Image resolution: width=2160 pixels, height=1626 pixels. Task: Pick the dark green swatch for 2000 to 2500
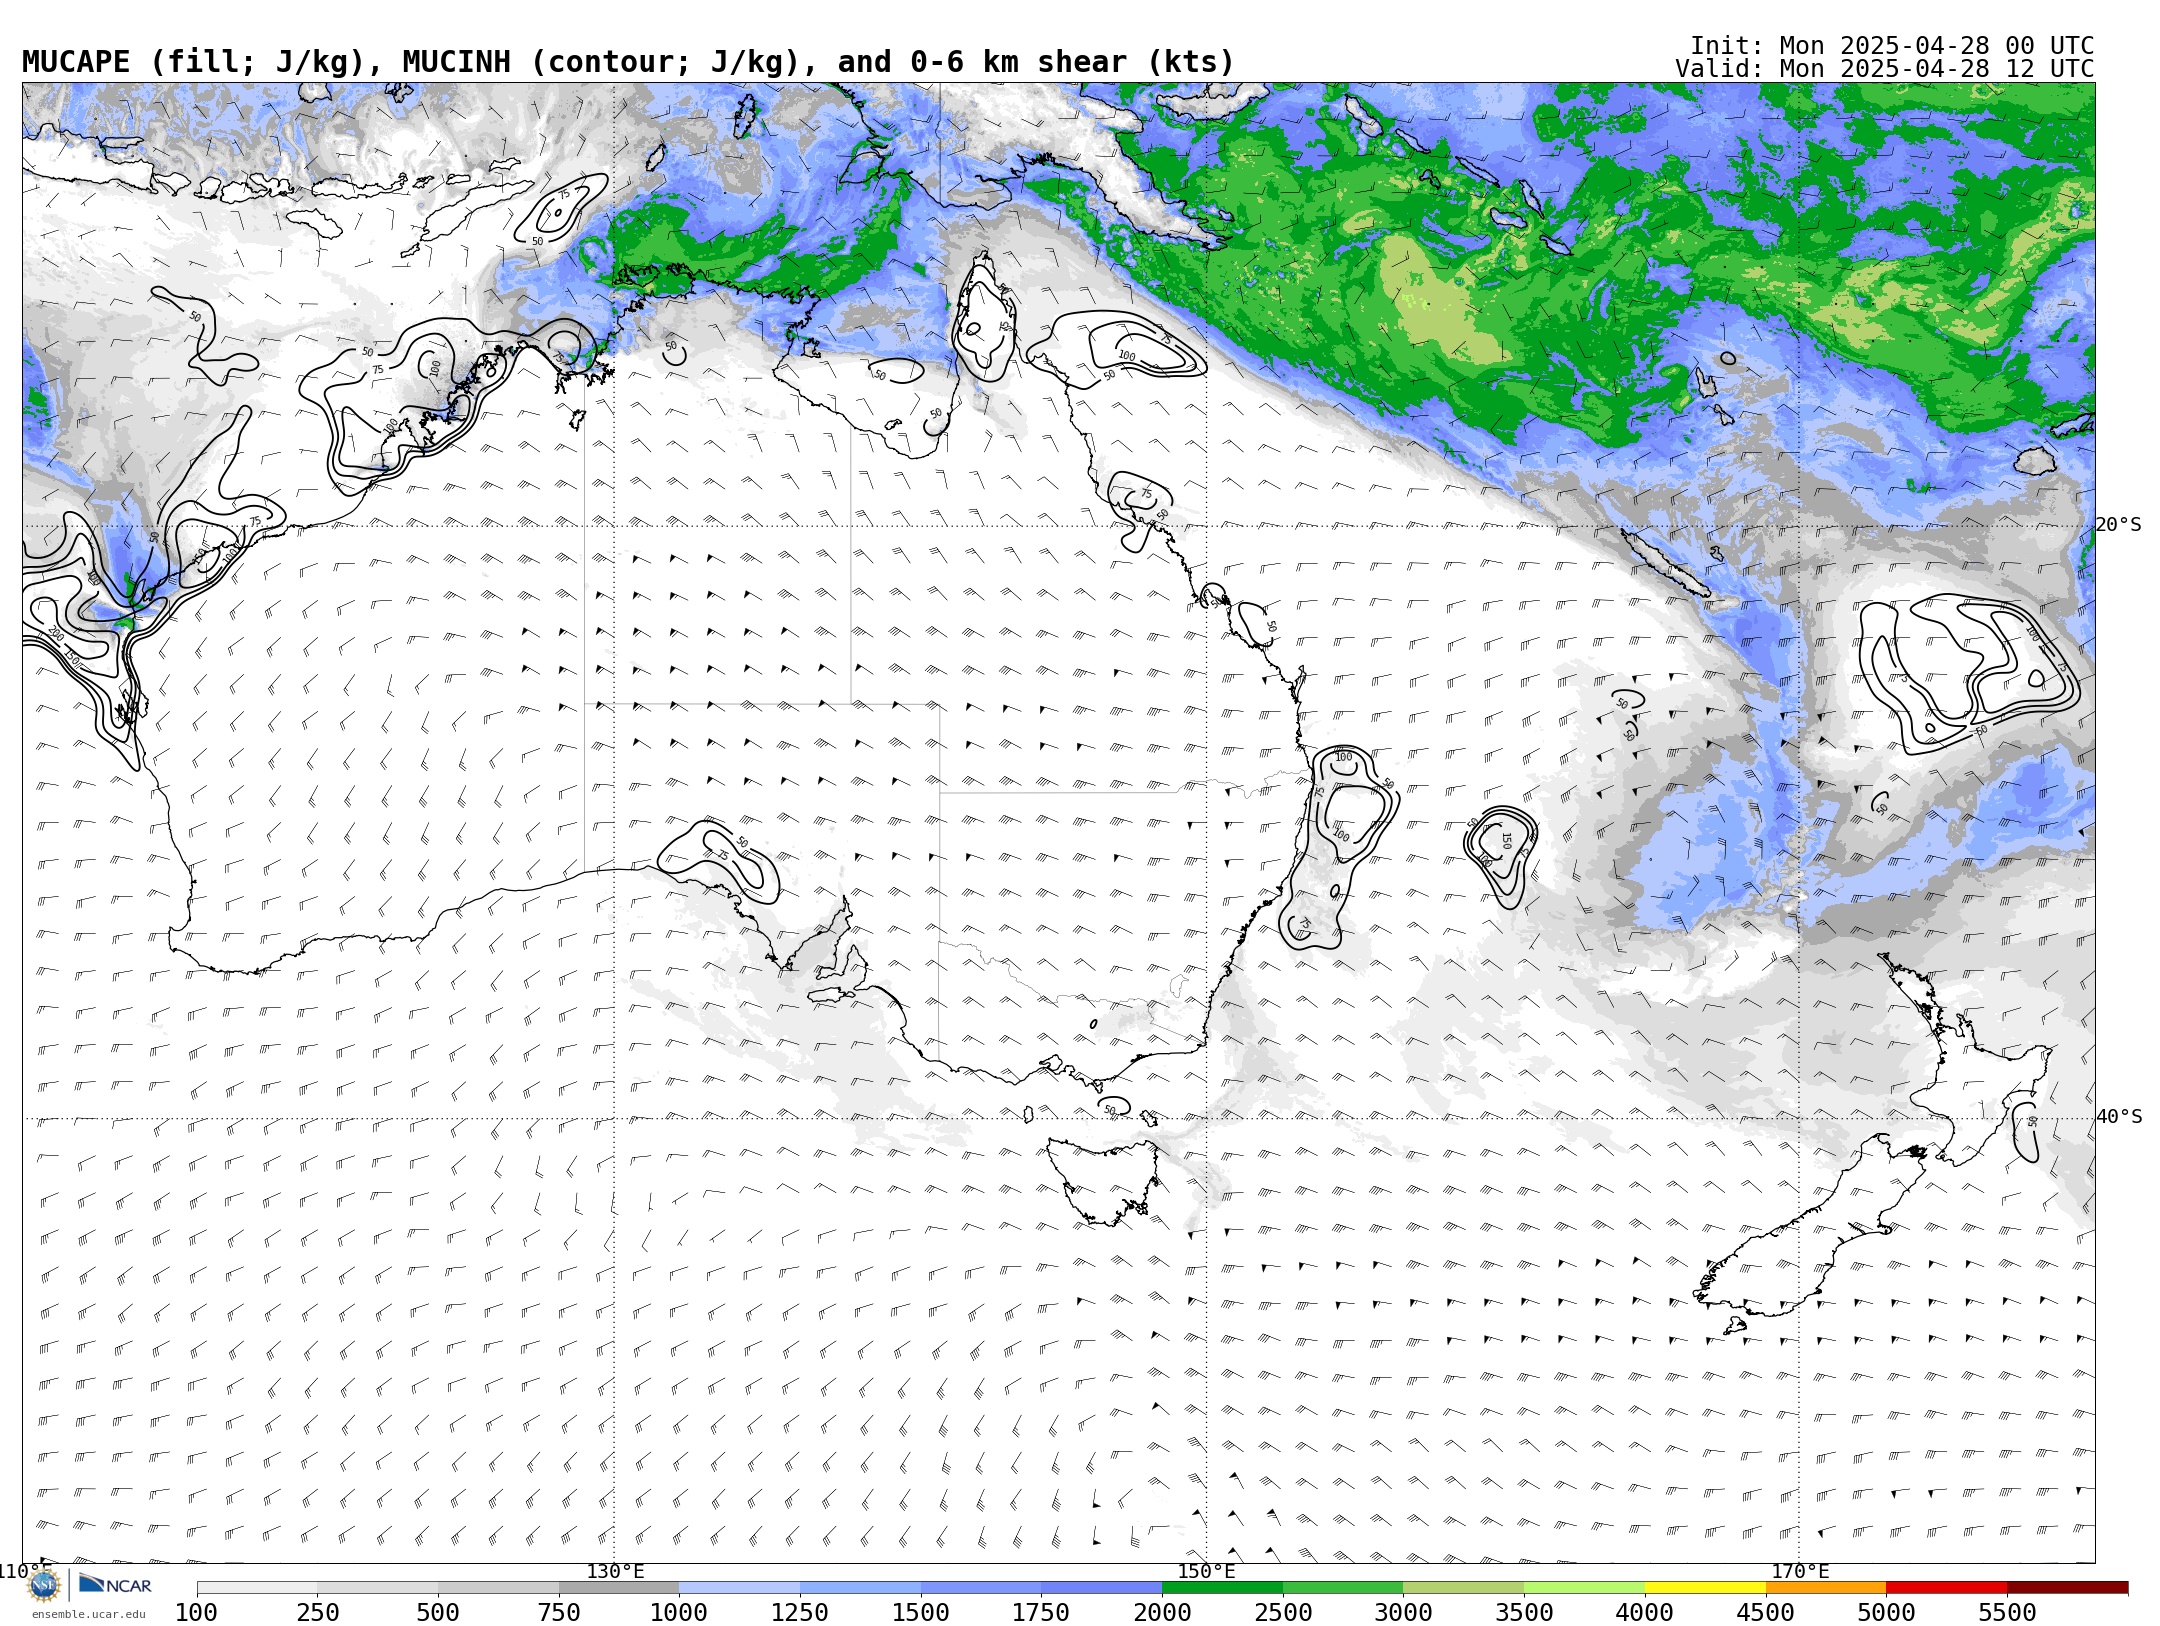coord(1222,1588)
